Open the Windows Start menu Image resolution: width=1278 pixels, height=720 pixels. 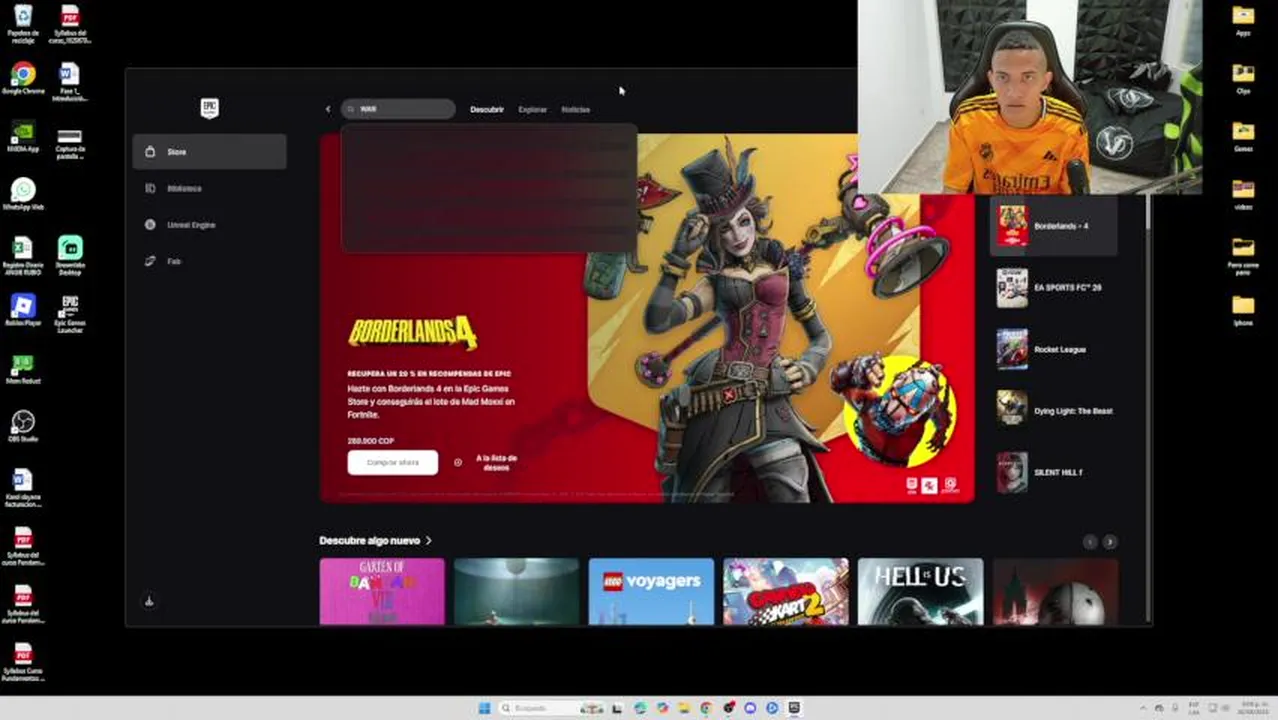(485, 708)
